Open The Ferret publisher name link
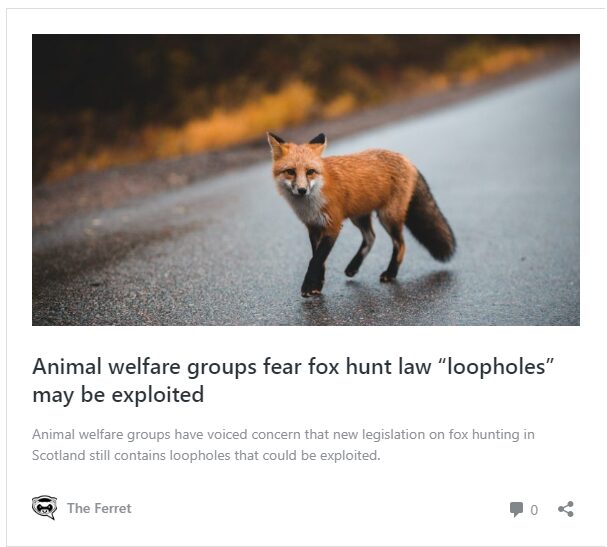Image resolution: width=607 pixels, height=547 pixels. [x=99, y=508]
